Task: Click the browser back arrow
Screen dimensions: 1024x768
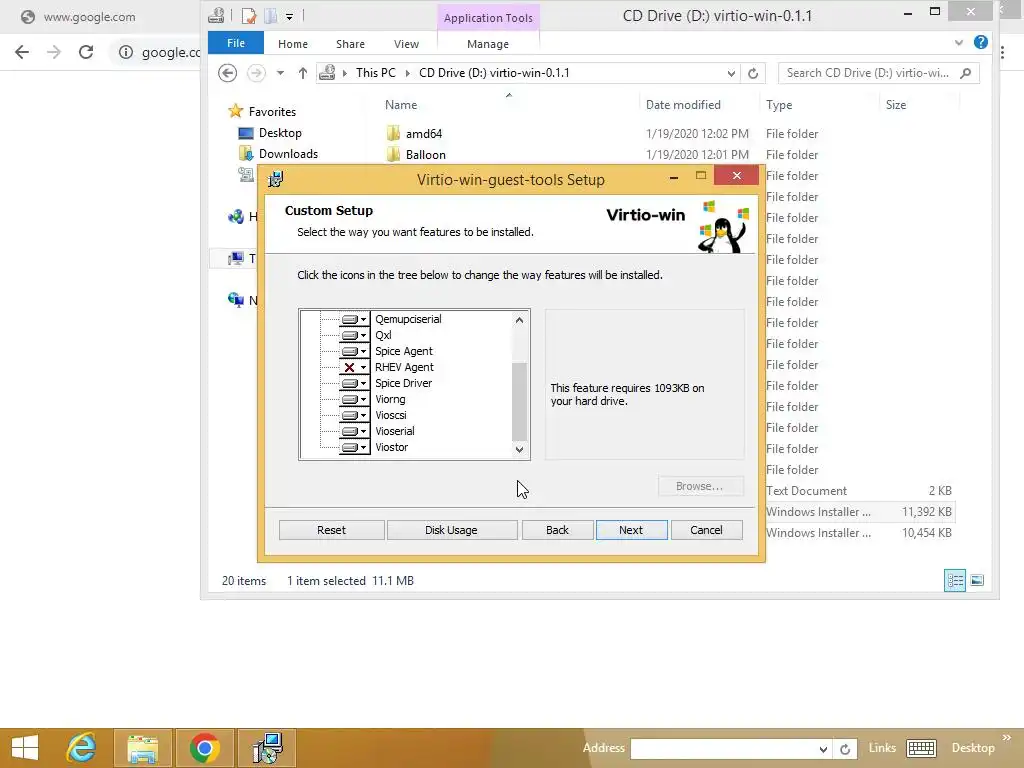Action: (x=22, y=52)
